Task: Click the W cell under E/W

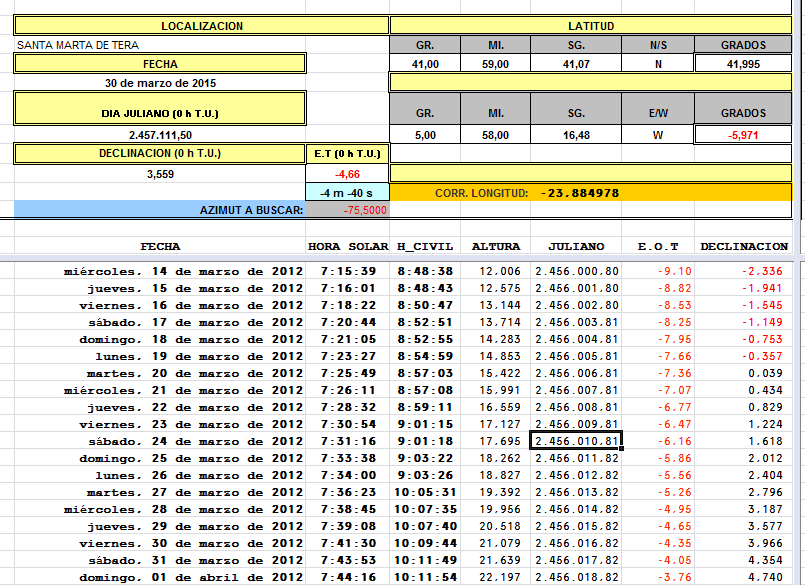Action: 658,134
